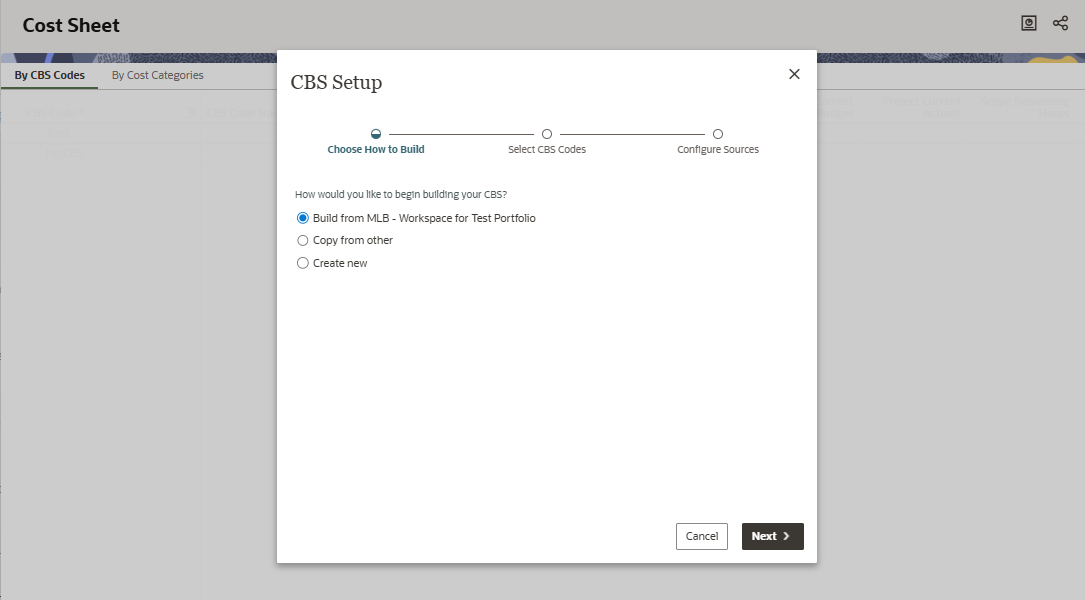Select the Build from MLB radio button

303,218
